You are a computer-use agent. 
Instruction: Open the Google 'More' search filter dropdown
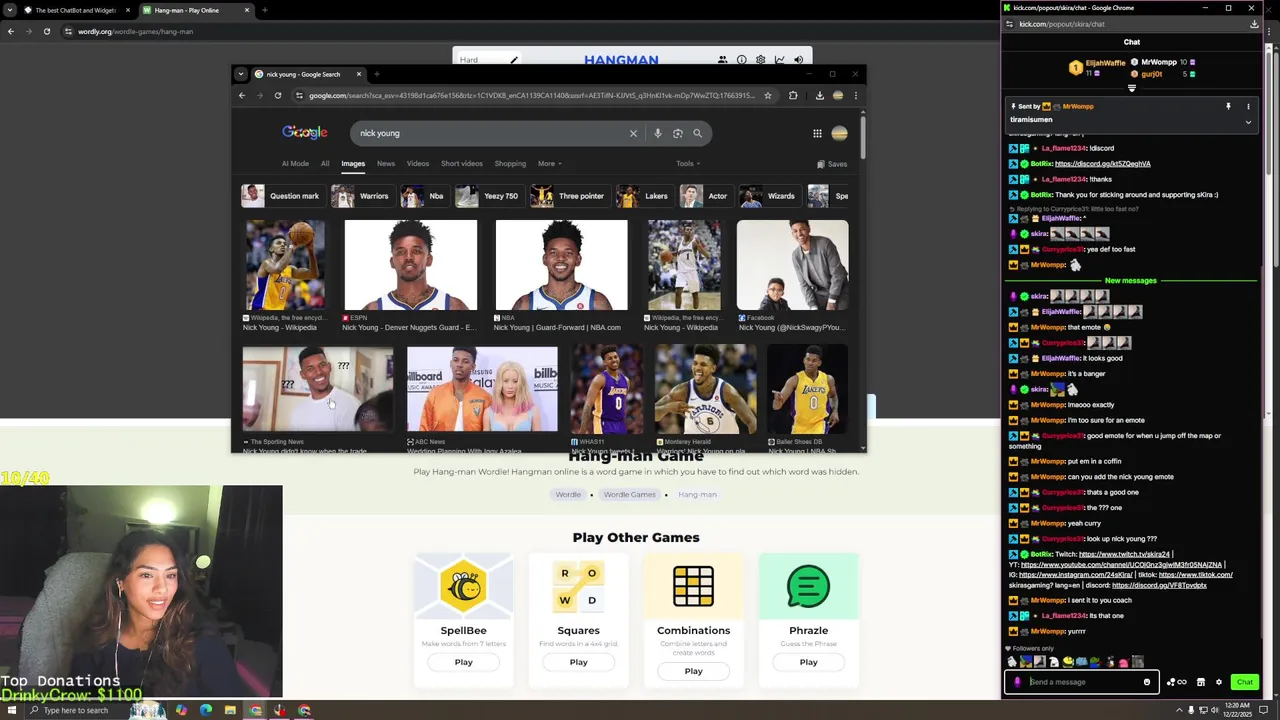(549, 164)
